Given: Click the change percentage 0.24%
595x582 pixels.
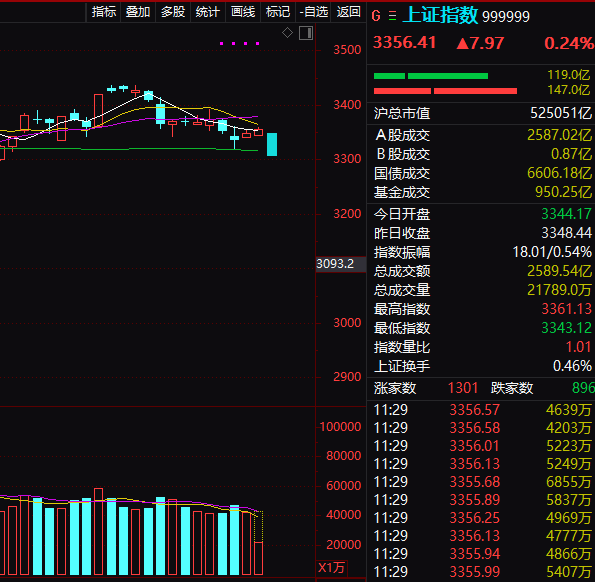Looking at the screenshot, I should [569, 43].
